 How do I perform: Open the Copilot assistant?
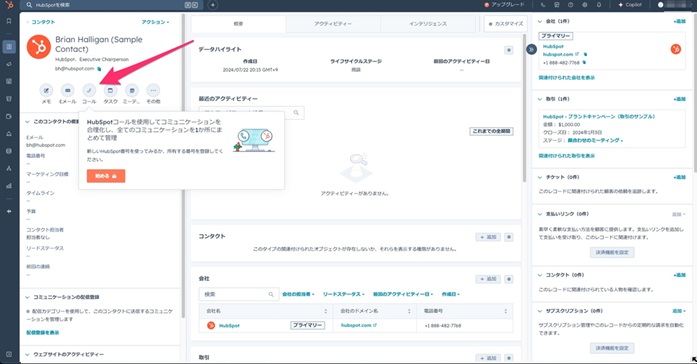click(630, 5)
